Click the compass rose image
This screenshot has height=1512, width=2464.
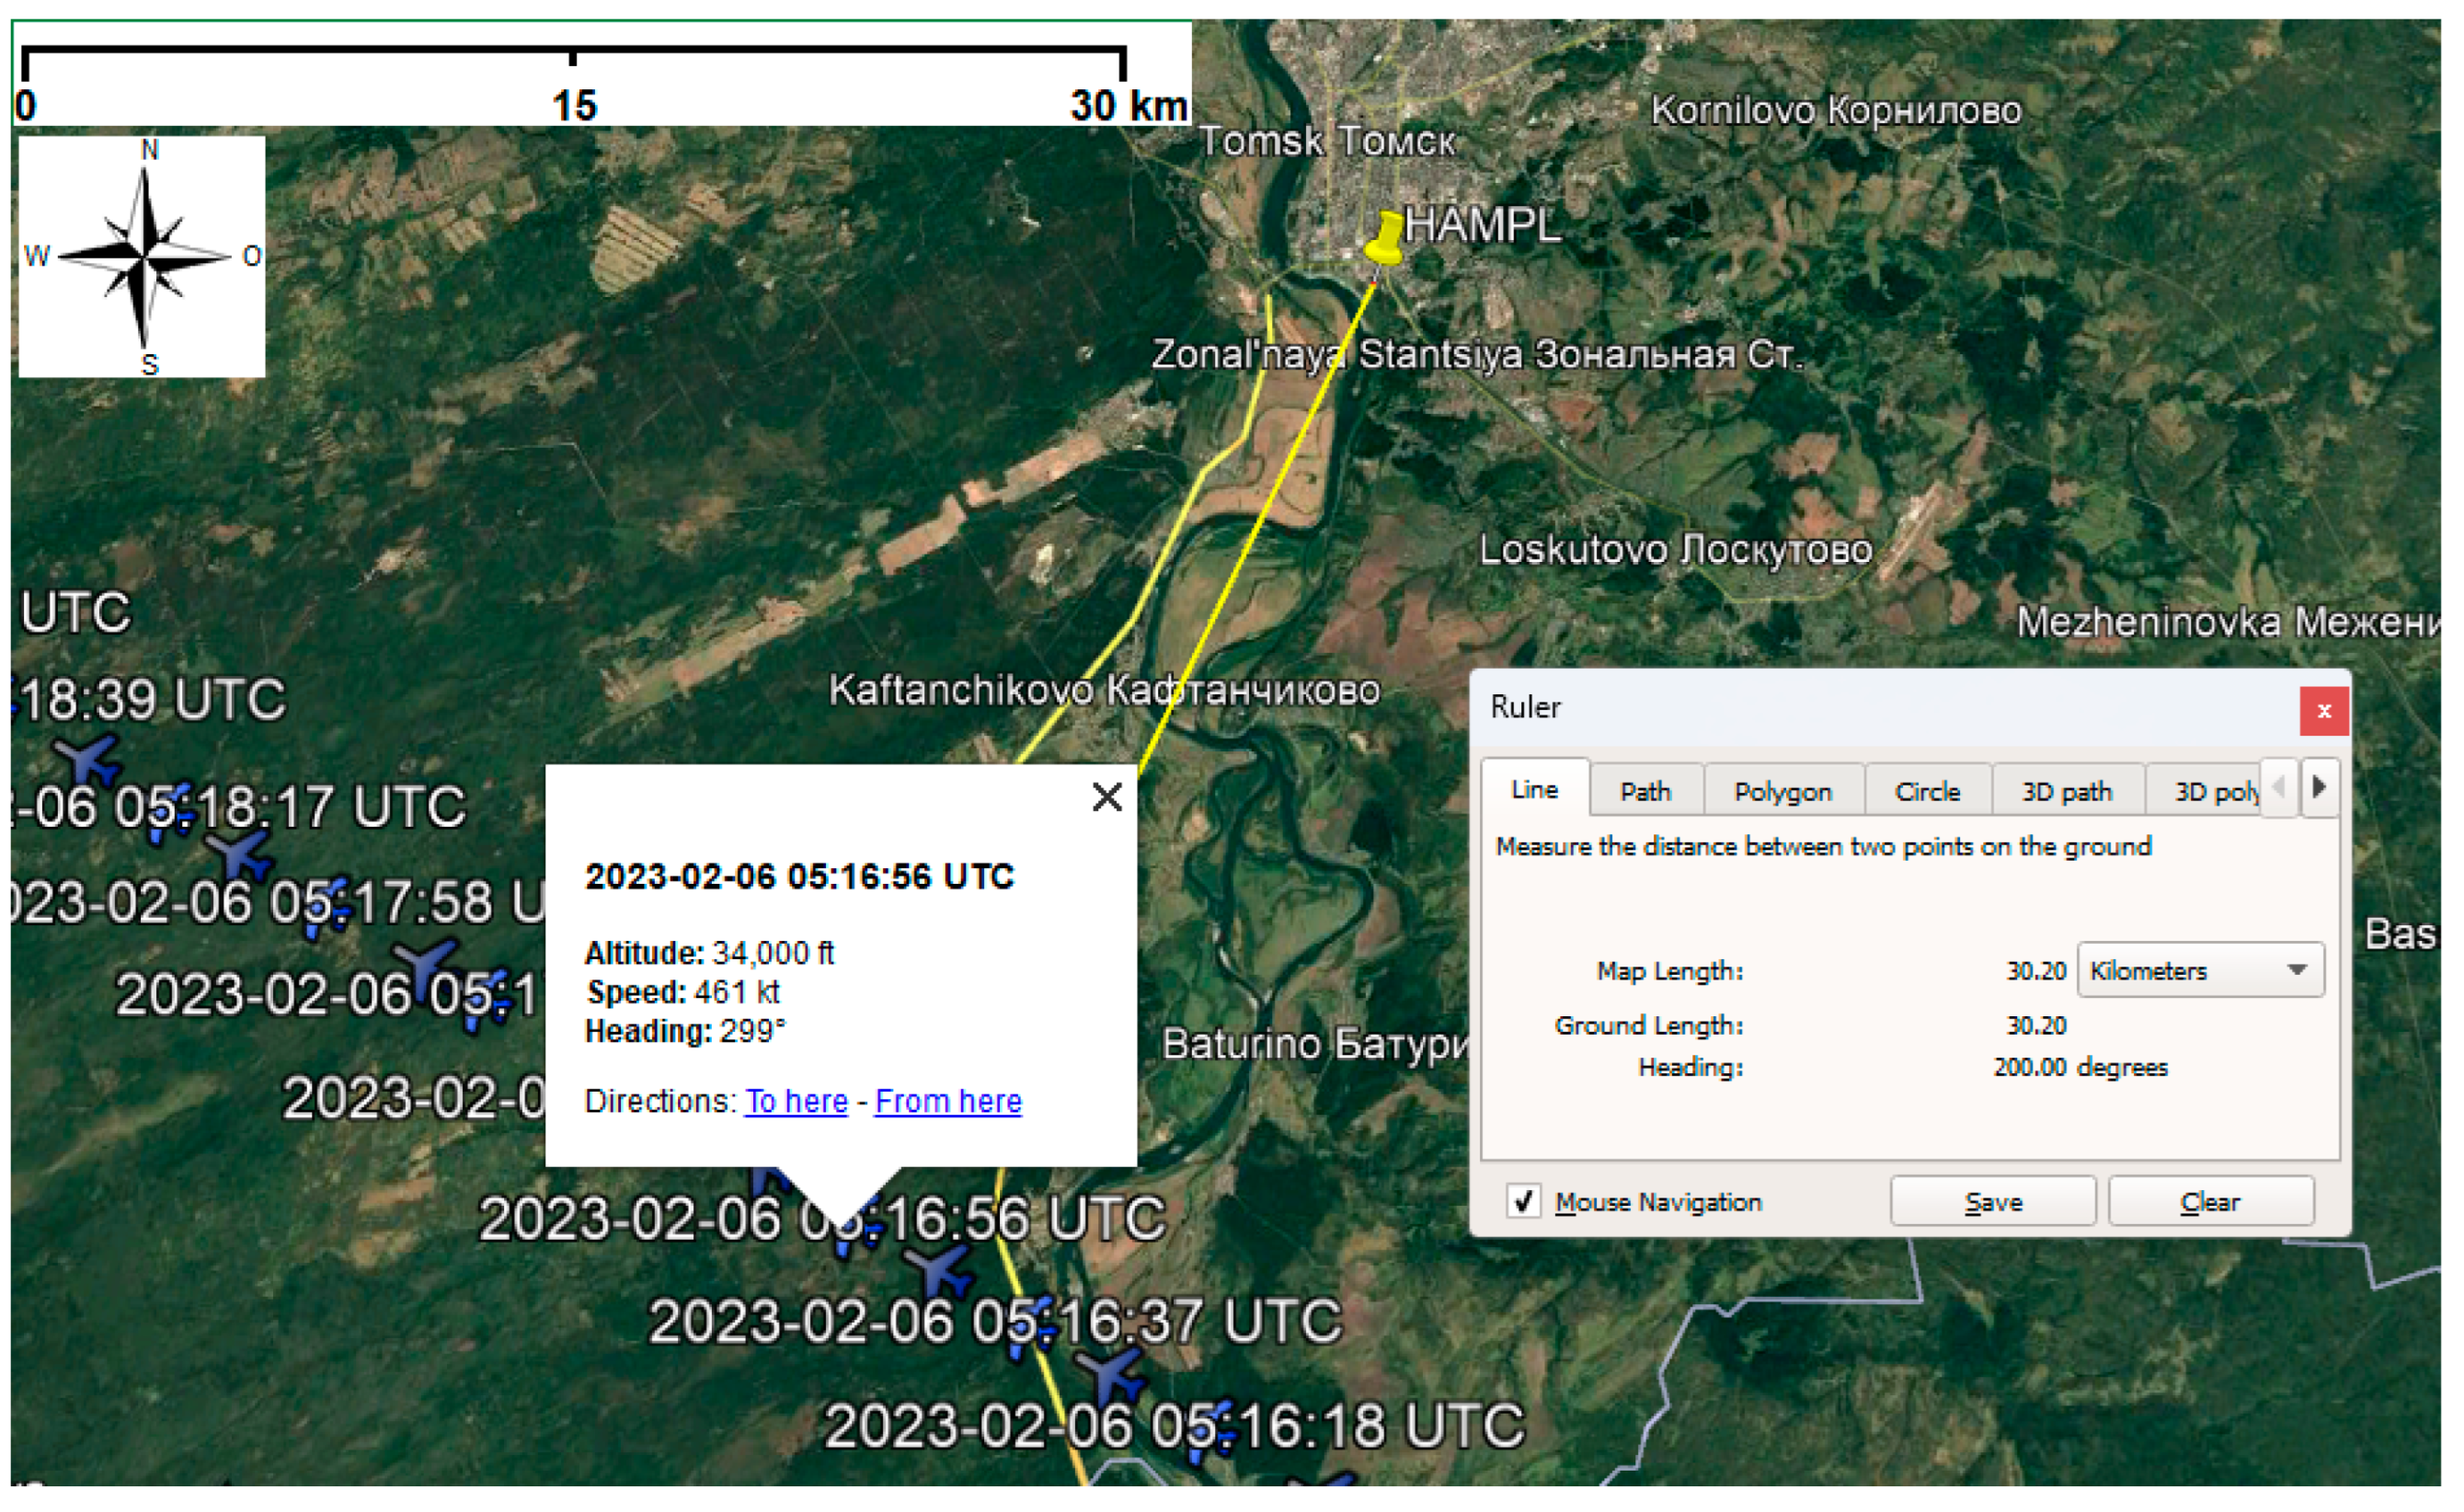point(142,257)
